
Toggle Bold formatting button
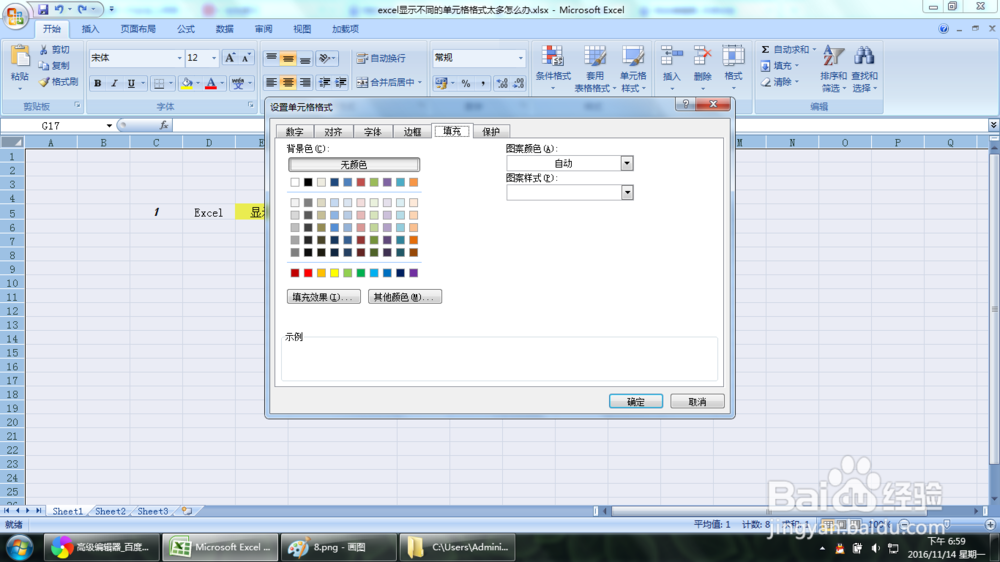click(x=98, y=83)
